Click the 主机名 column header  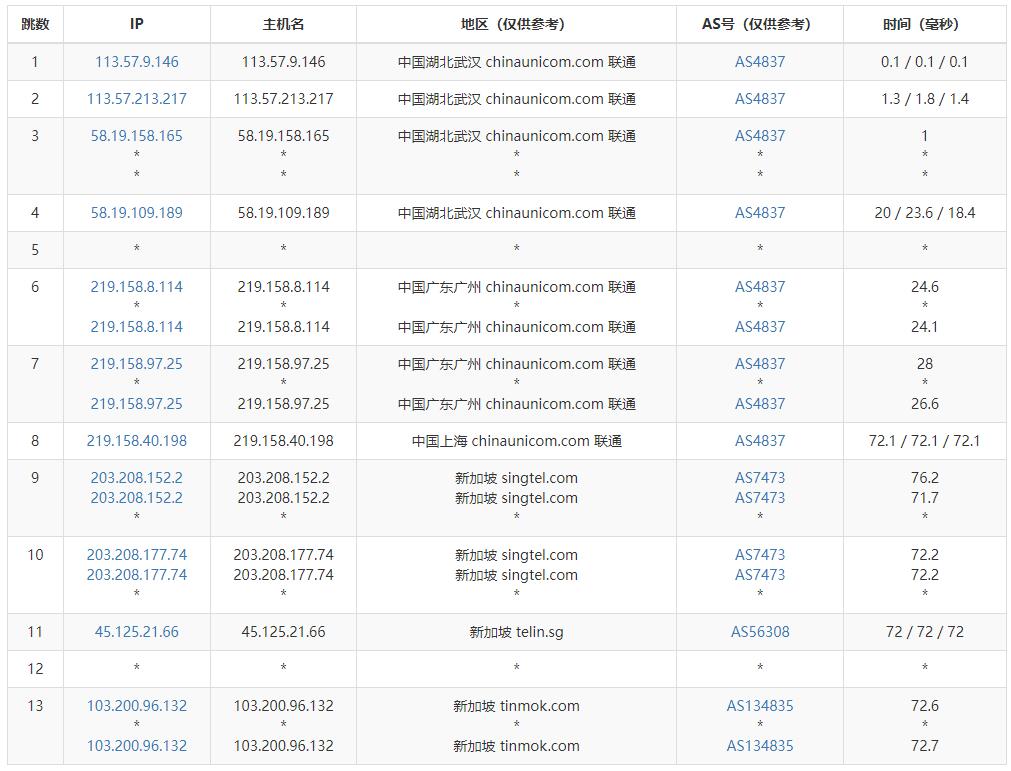pyautogui.click(x=283, y=24)
